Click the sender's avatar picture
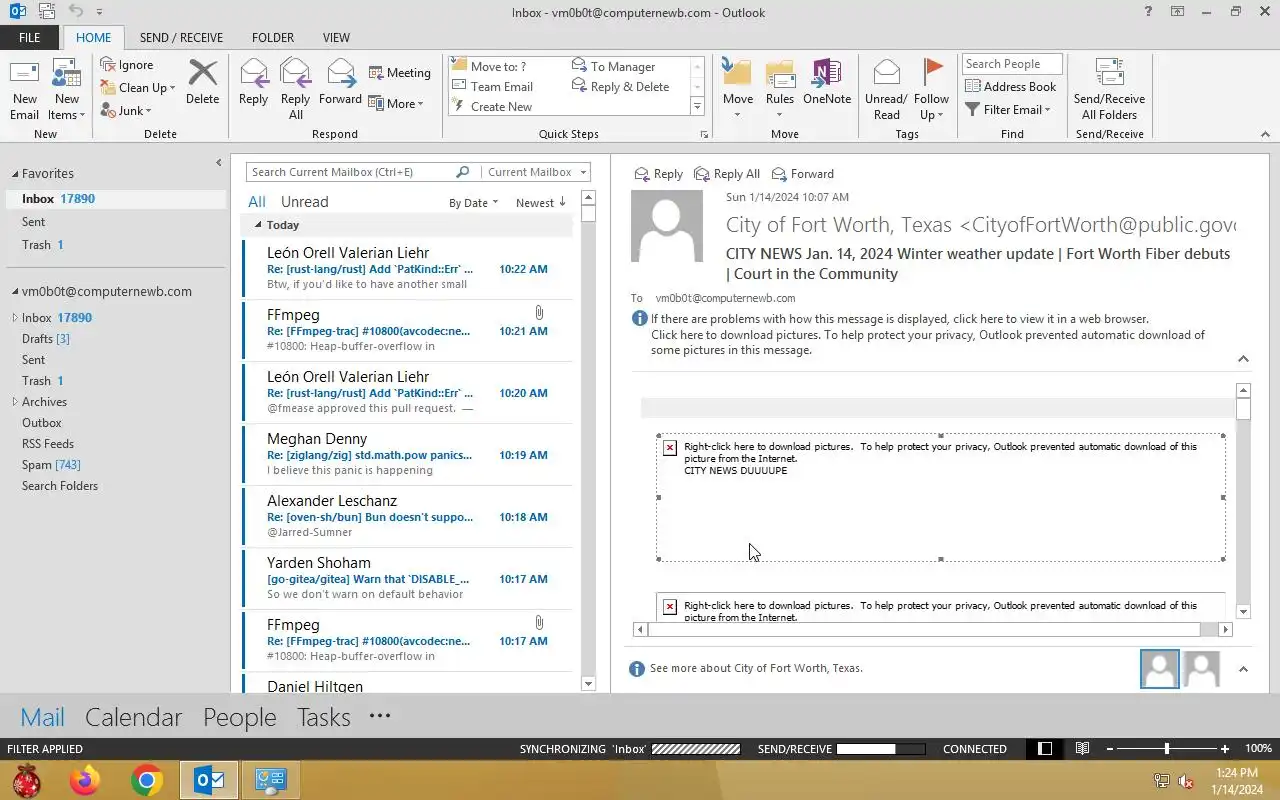This screenshot has height=800, width=1280. pos(667,226)
